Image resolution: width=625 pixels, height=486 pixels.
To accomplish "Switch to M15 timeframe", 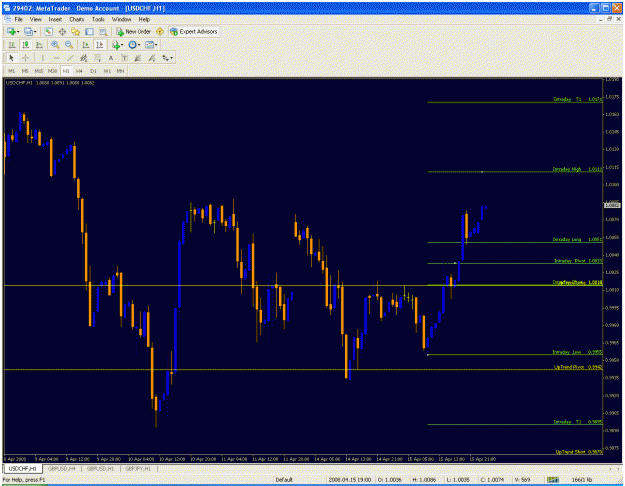I will click(x=39, y=71).
